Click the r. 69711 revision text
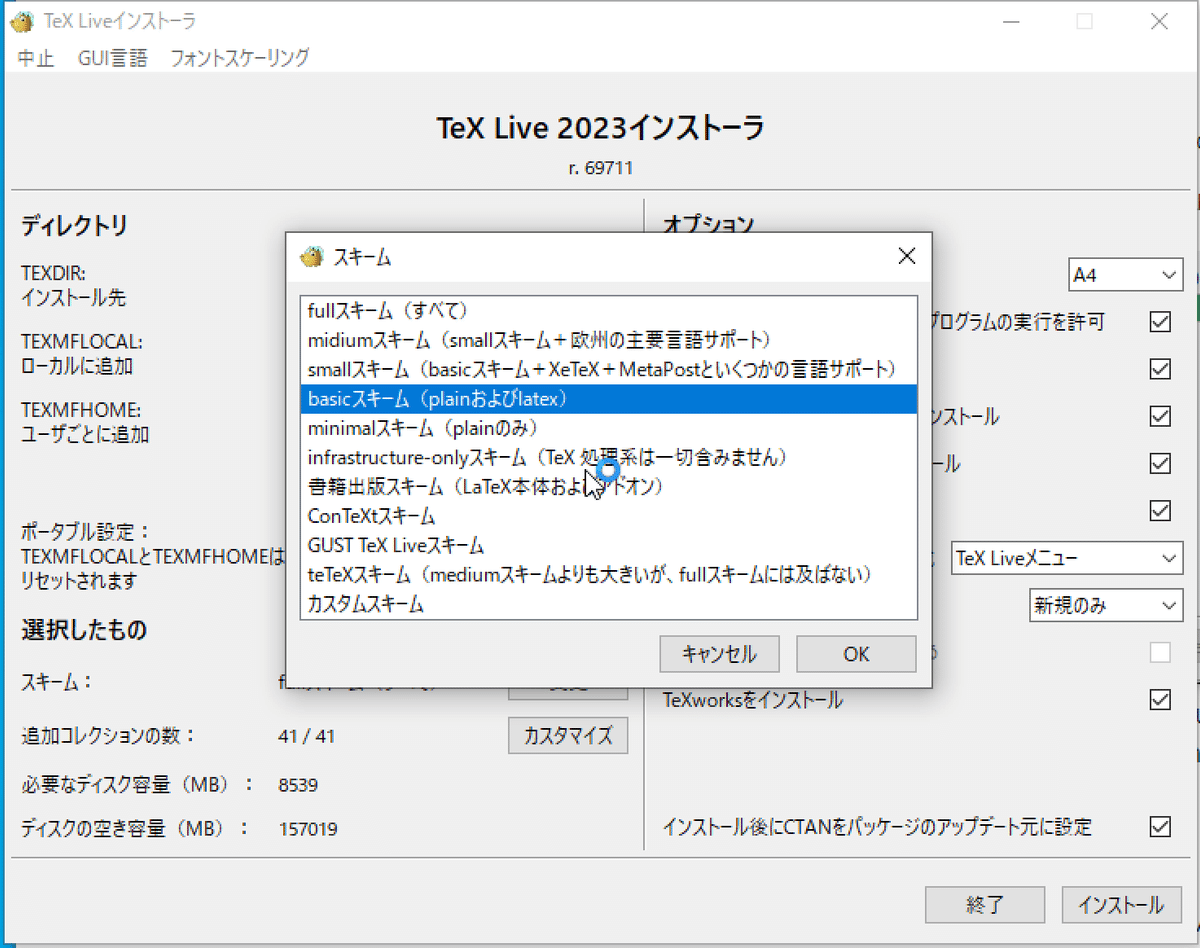This screenshot has width=1200, height=948. 600,168
